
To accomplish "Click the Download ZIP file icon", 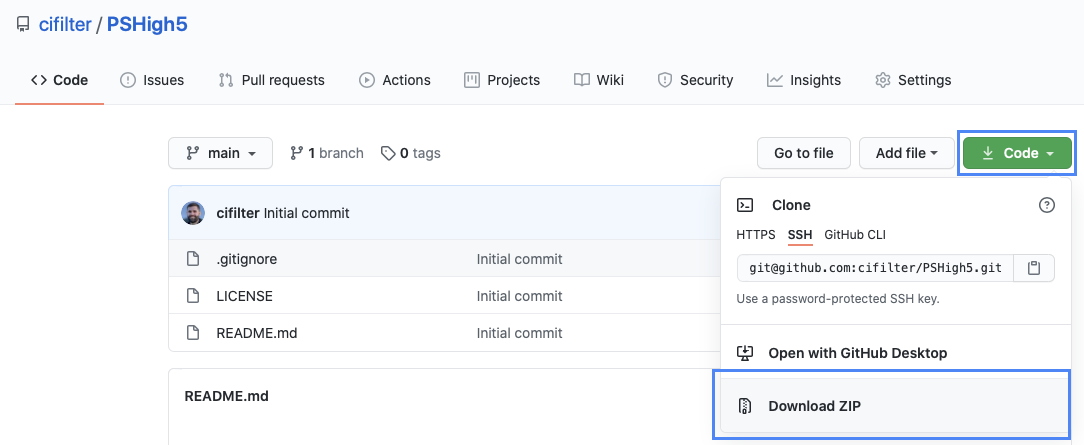I will pyautogui.click(x=745, y=406).
